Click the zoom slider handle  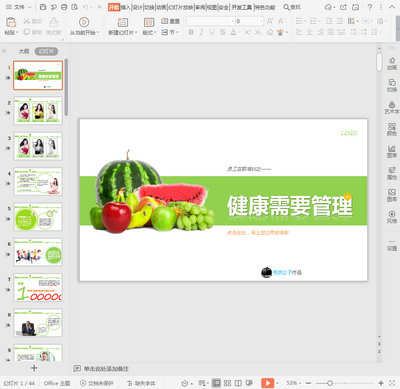[x=330, y=383]
